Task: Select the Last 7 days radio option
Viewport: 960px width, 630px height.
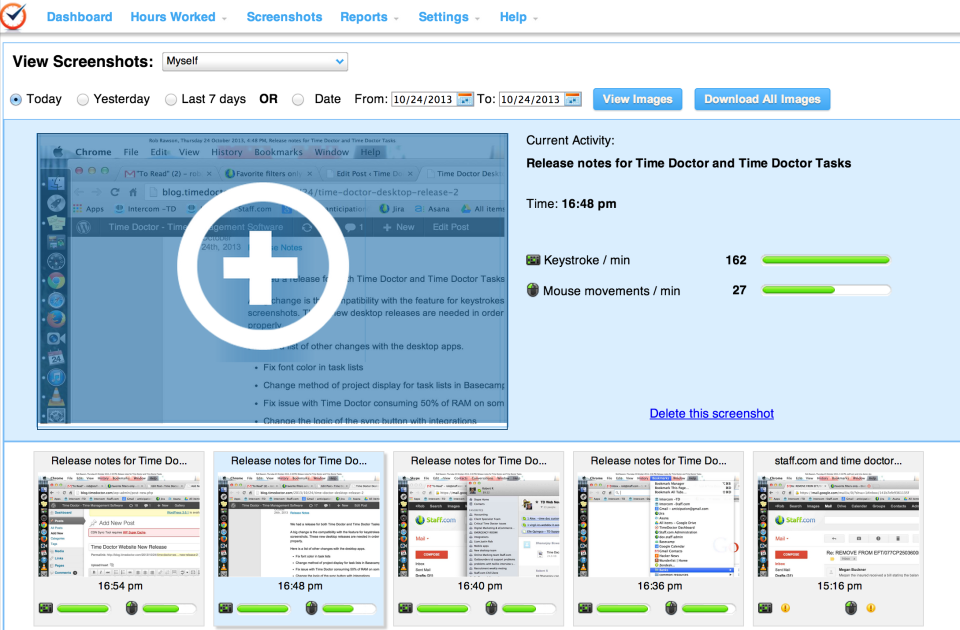Action: click(x=171, y=99)
